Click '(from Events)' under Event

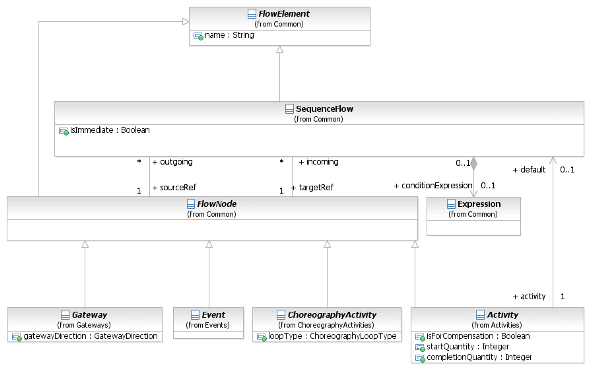207,325
